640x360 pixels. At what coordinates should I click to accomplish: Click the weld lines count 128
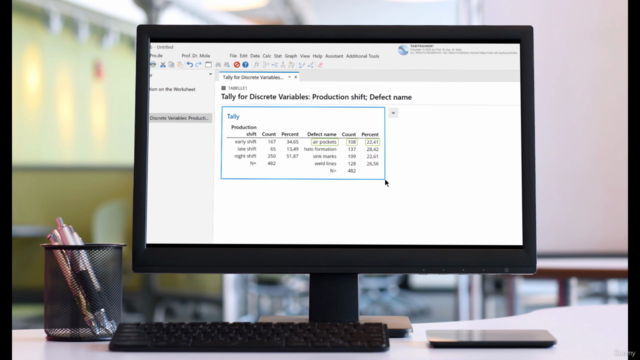coord(351,164)
